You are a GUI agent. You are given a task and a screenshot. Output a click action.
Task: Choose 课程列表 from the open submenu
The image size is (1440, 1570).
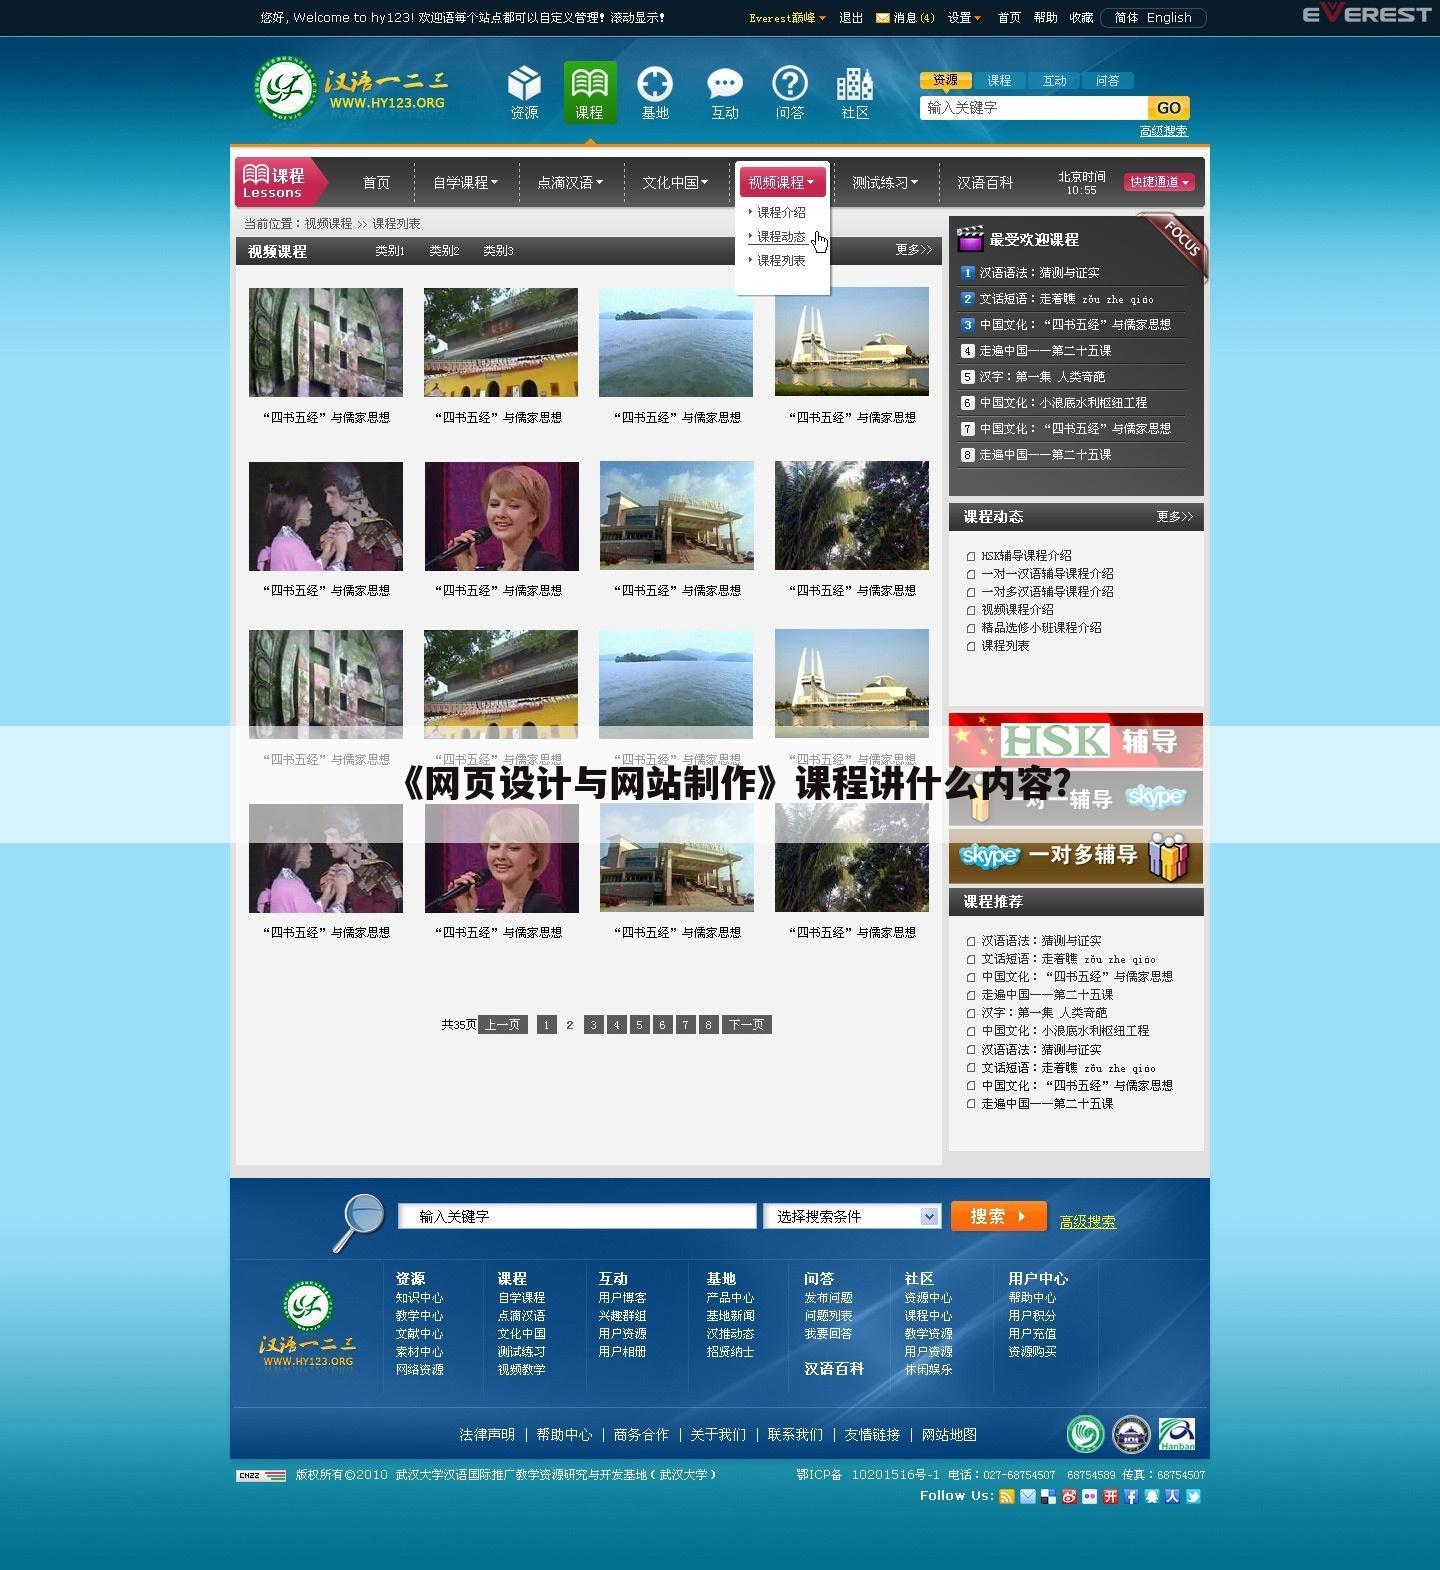click(x=781, y=261)
